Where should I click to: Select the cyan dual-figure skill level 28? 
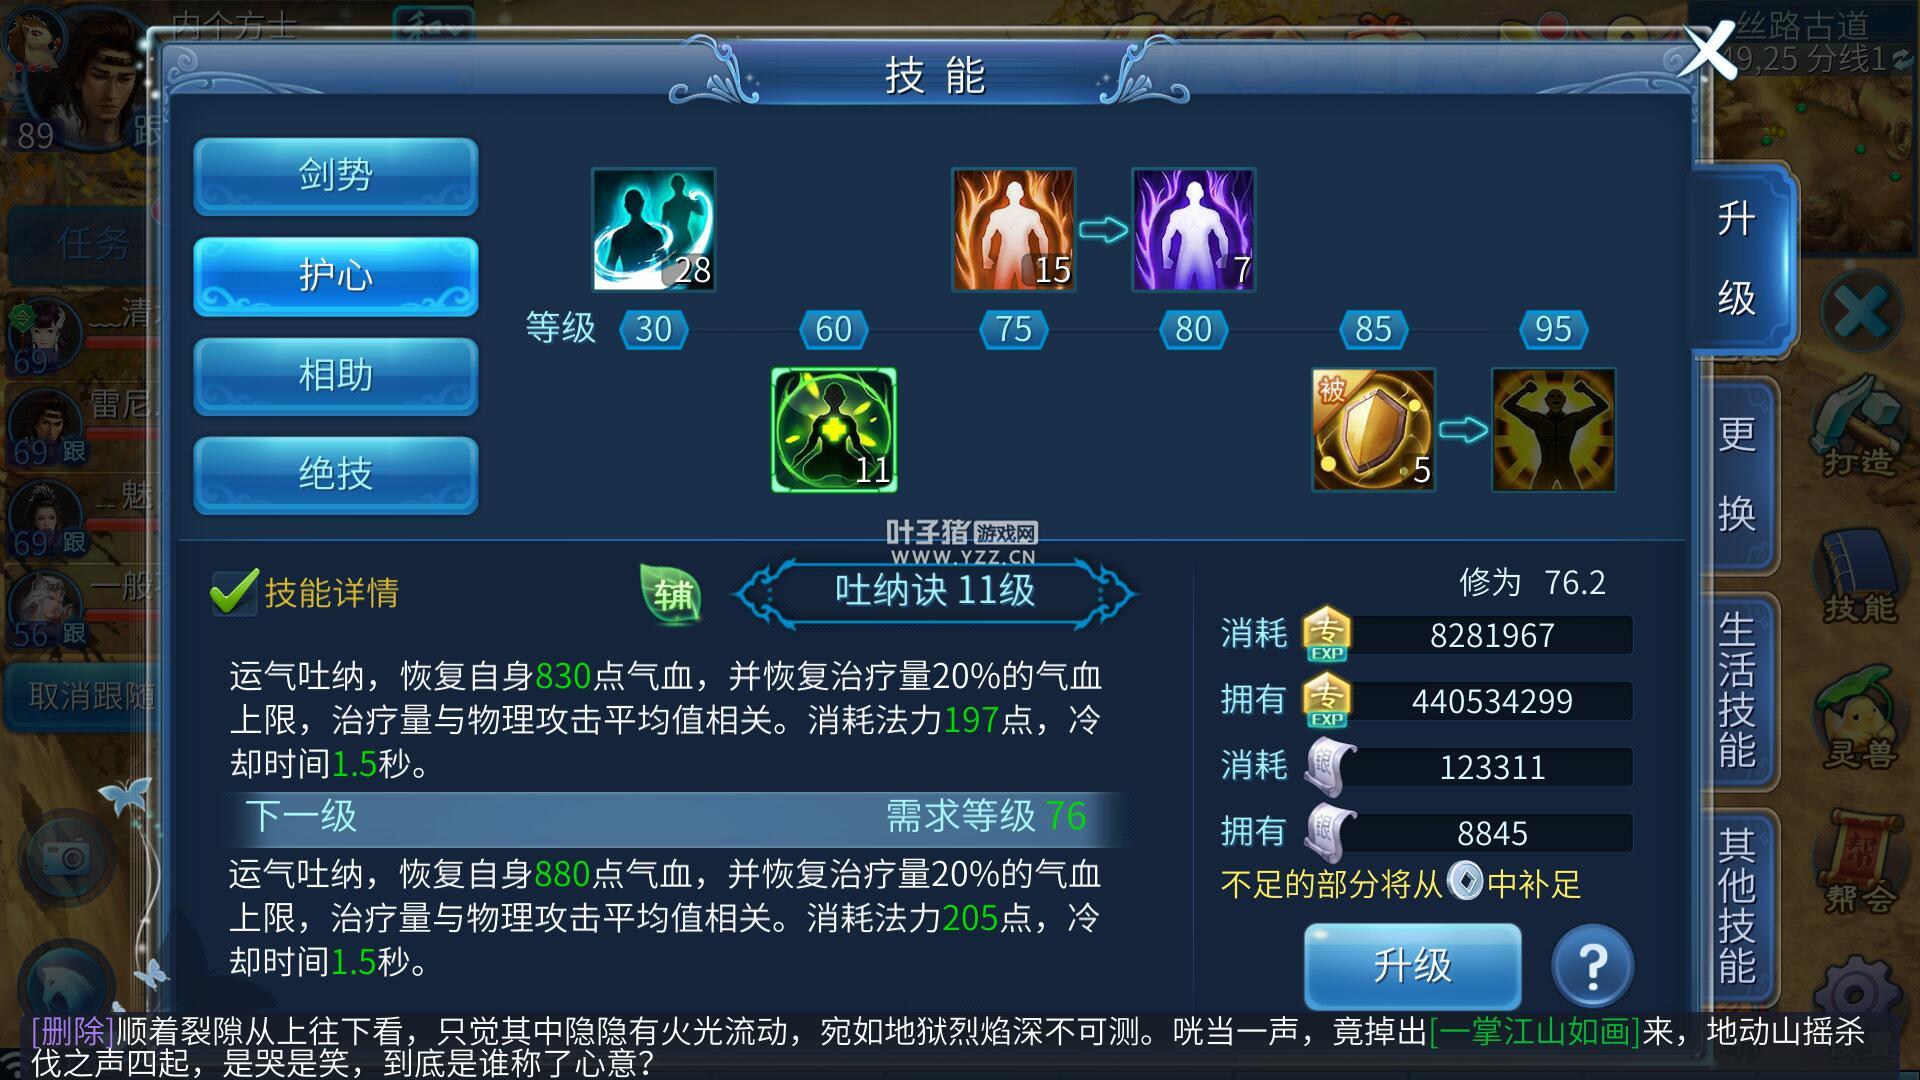tap(654, 230)
